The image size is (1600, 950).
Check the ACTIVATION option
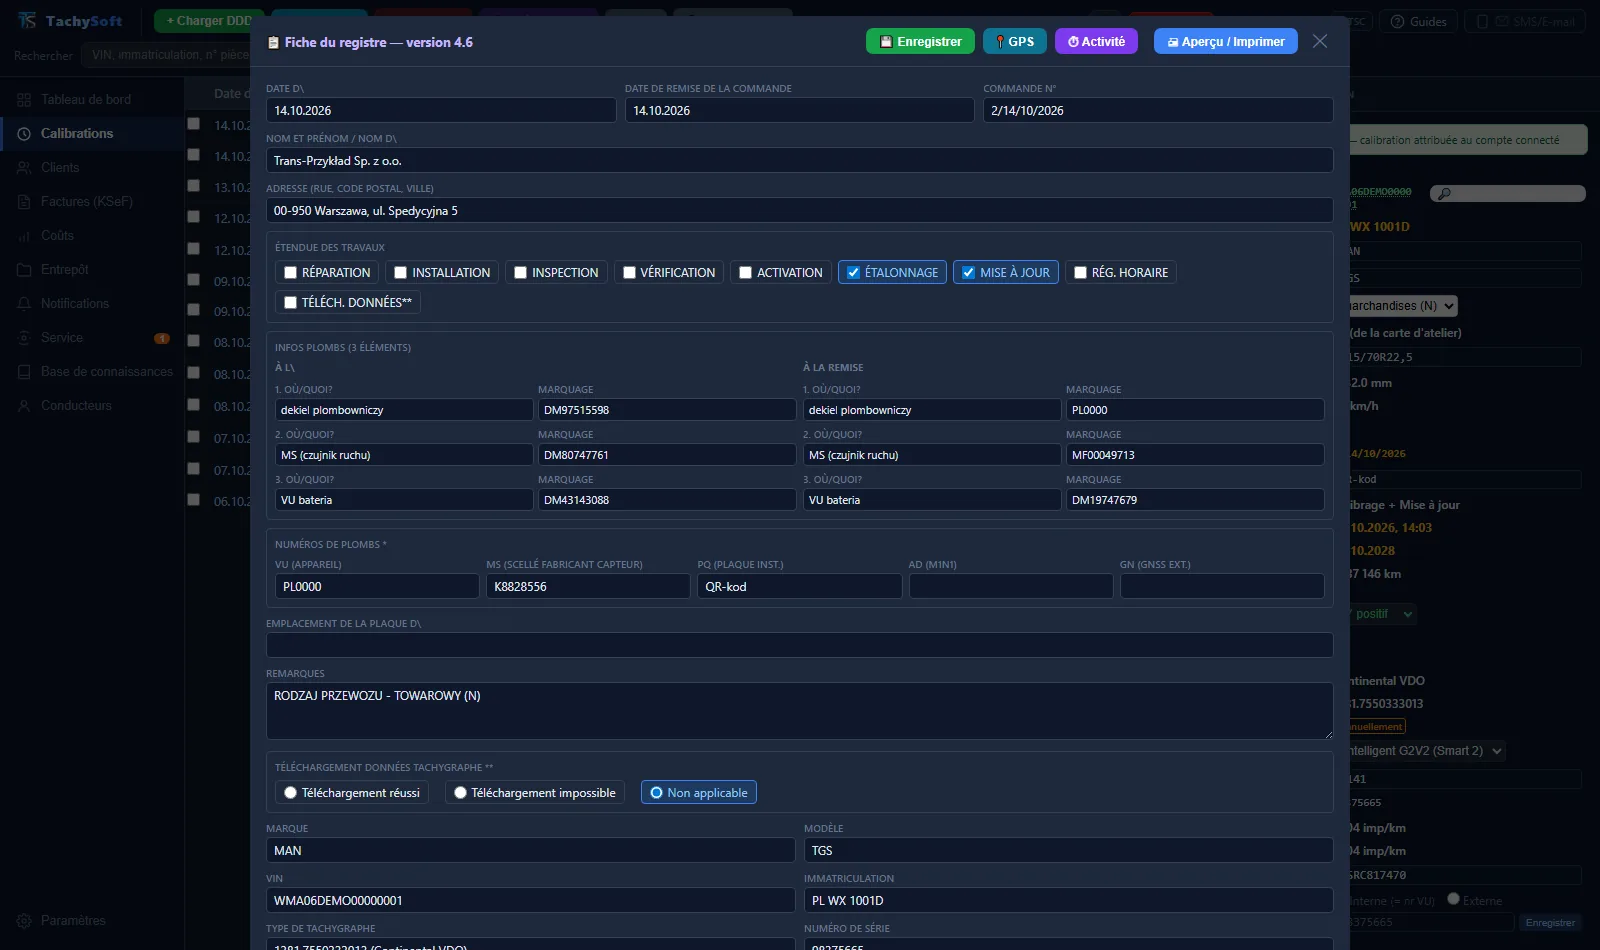[745, 273]
